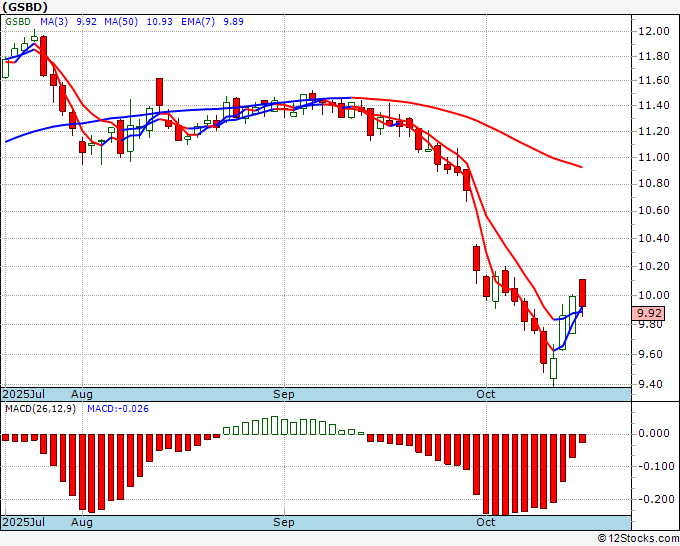Click the 11.60 price axis label
The image size is (680, 546).
point(654,80)
